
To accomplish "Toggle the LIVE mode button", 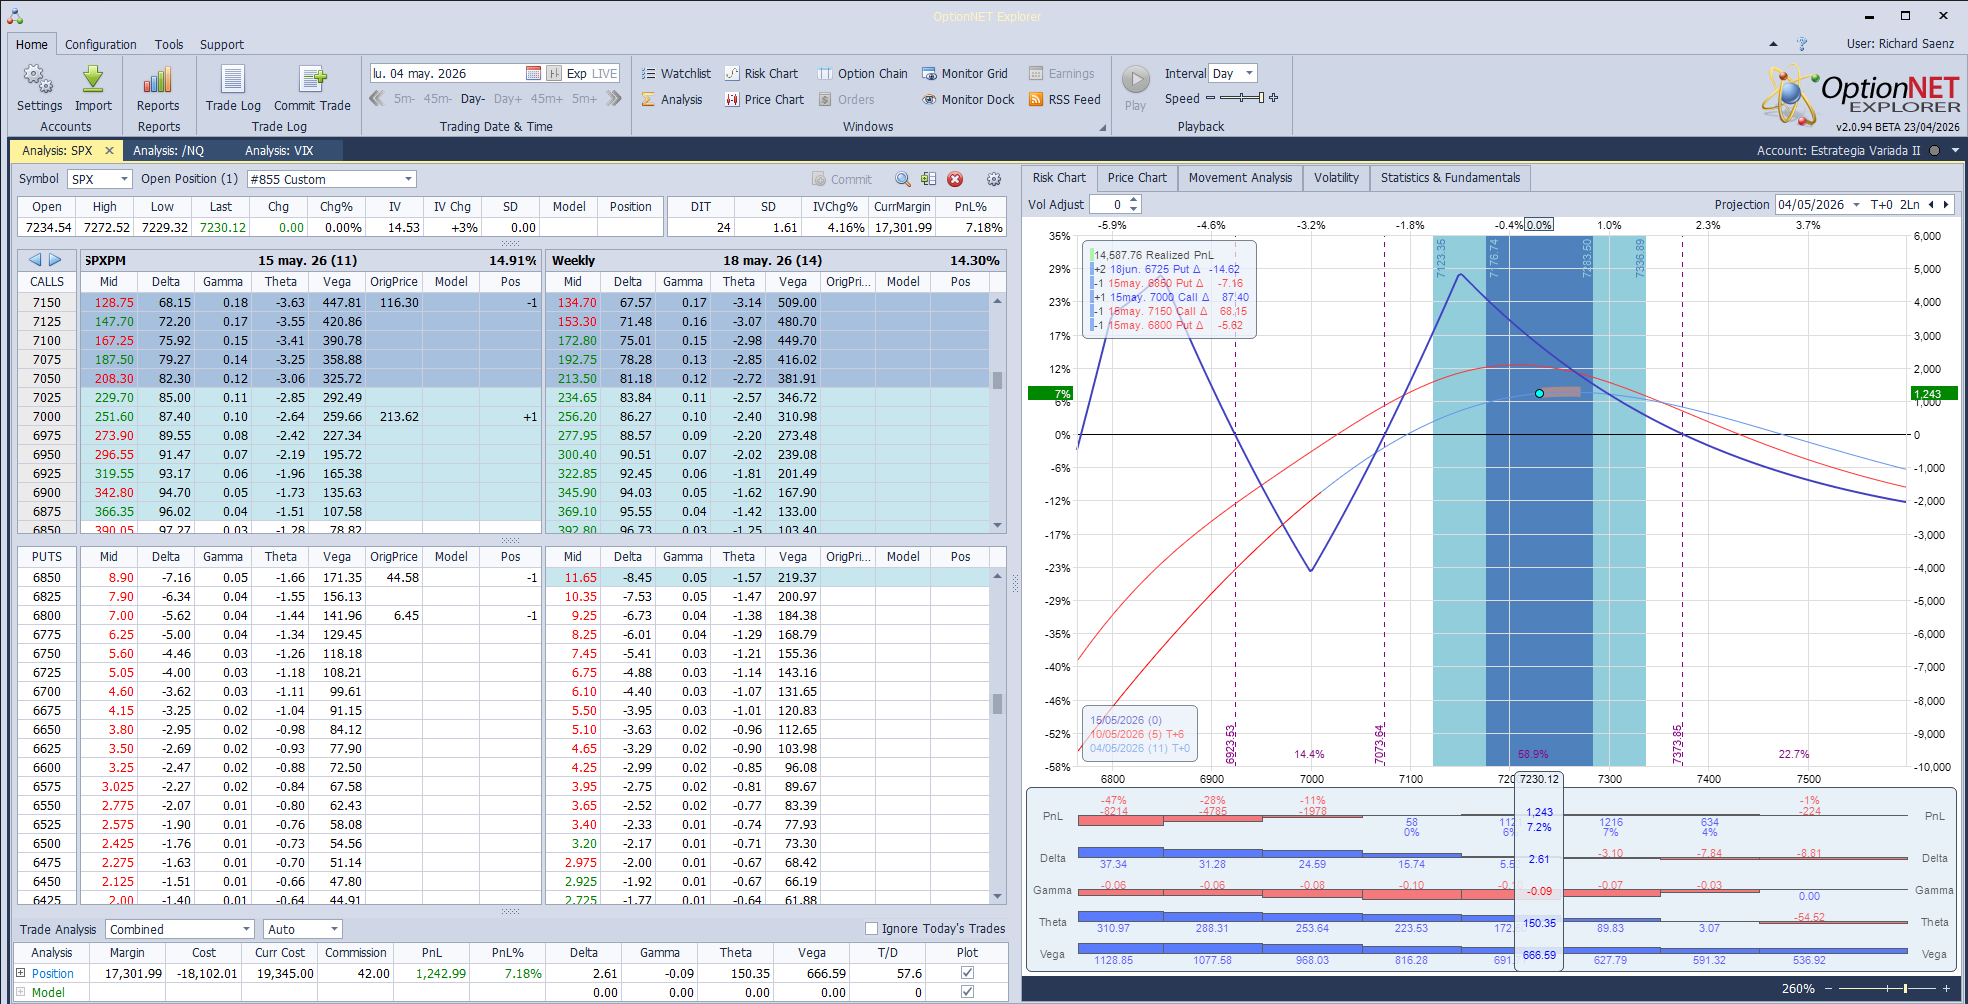I will (x=605, y=73).
